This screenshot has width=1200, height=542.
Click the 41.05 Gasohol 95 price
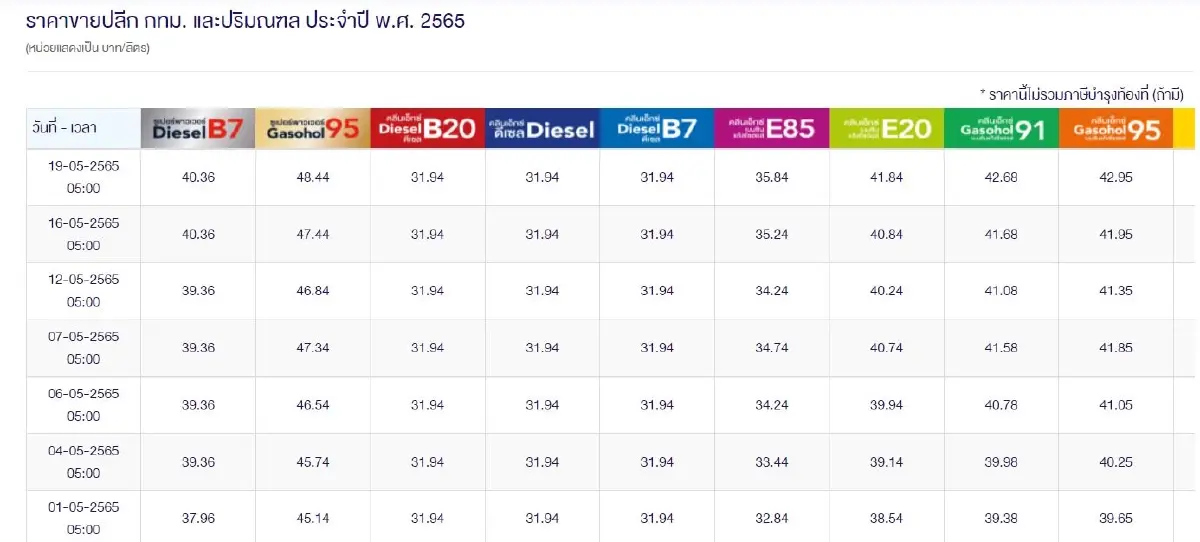point(1116,405)
